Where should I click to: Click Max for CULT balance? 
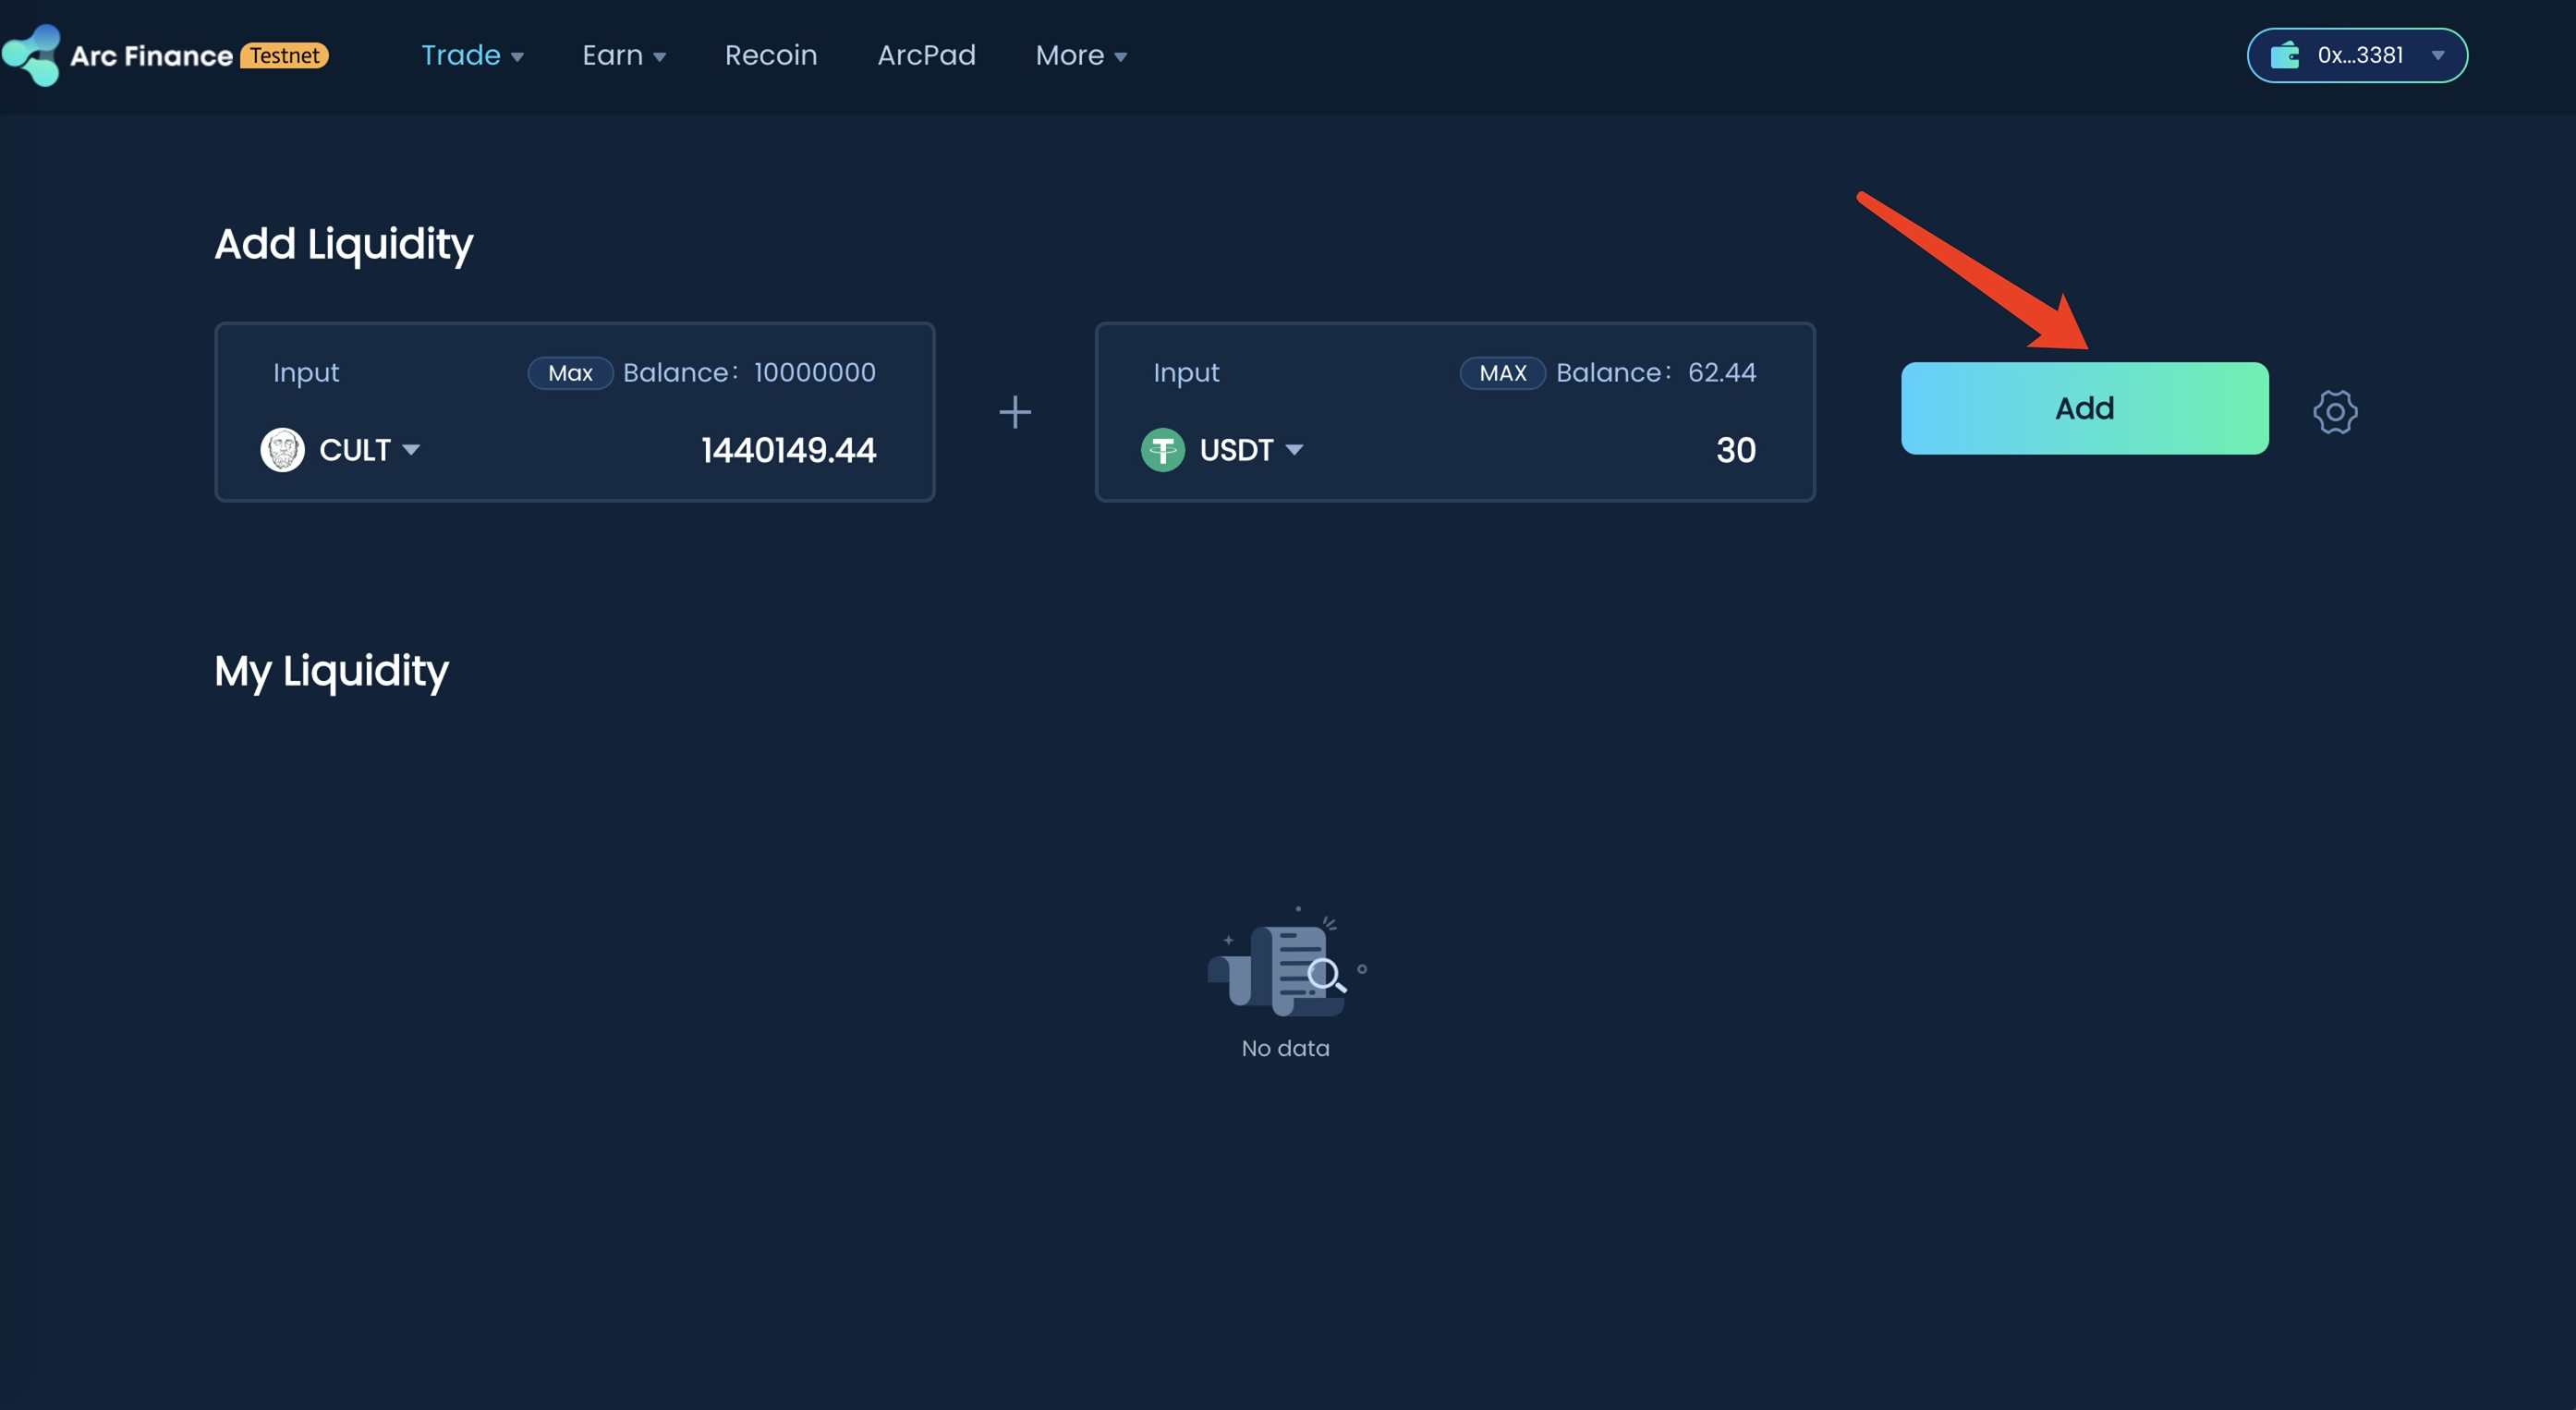point(570,373)
